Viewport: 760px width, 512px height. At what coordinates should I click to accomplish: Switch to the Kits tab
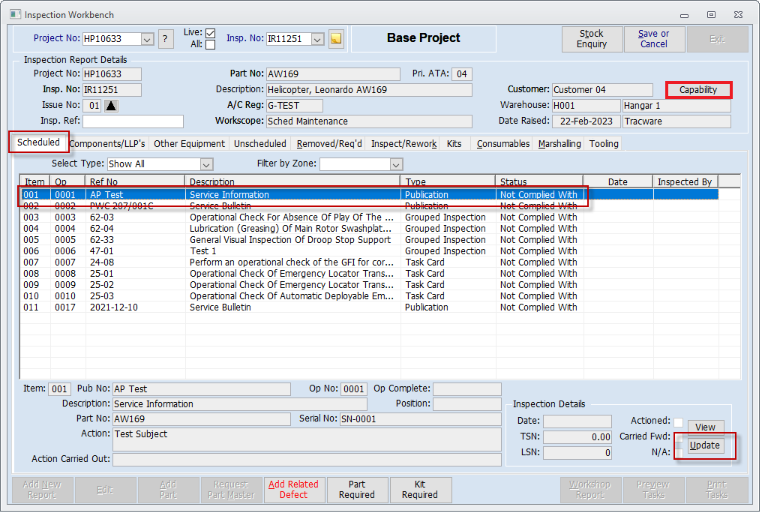coord(454,144)
